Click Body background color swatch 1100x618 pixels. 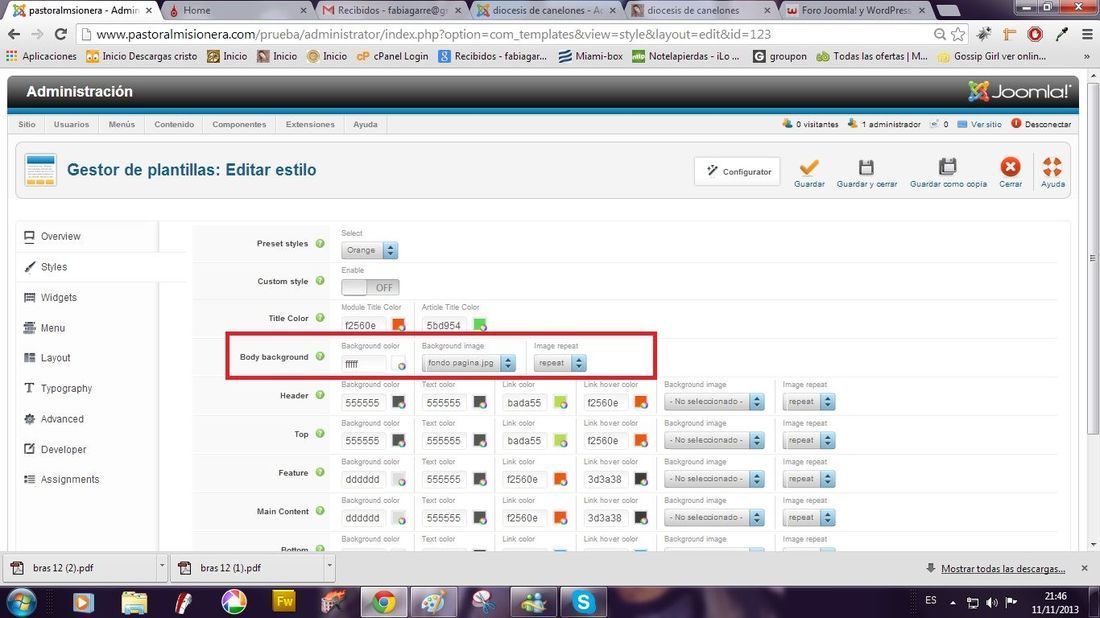[398, 364]
